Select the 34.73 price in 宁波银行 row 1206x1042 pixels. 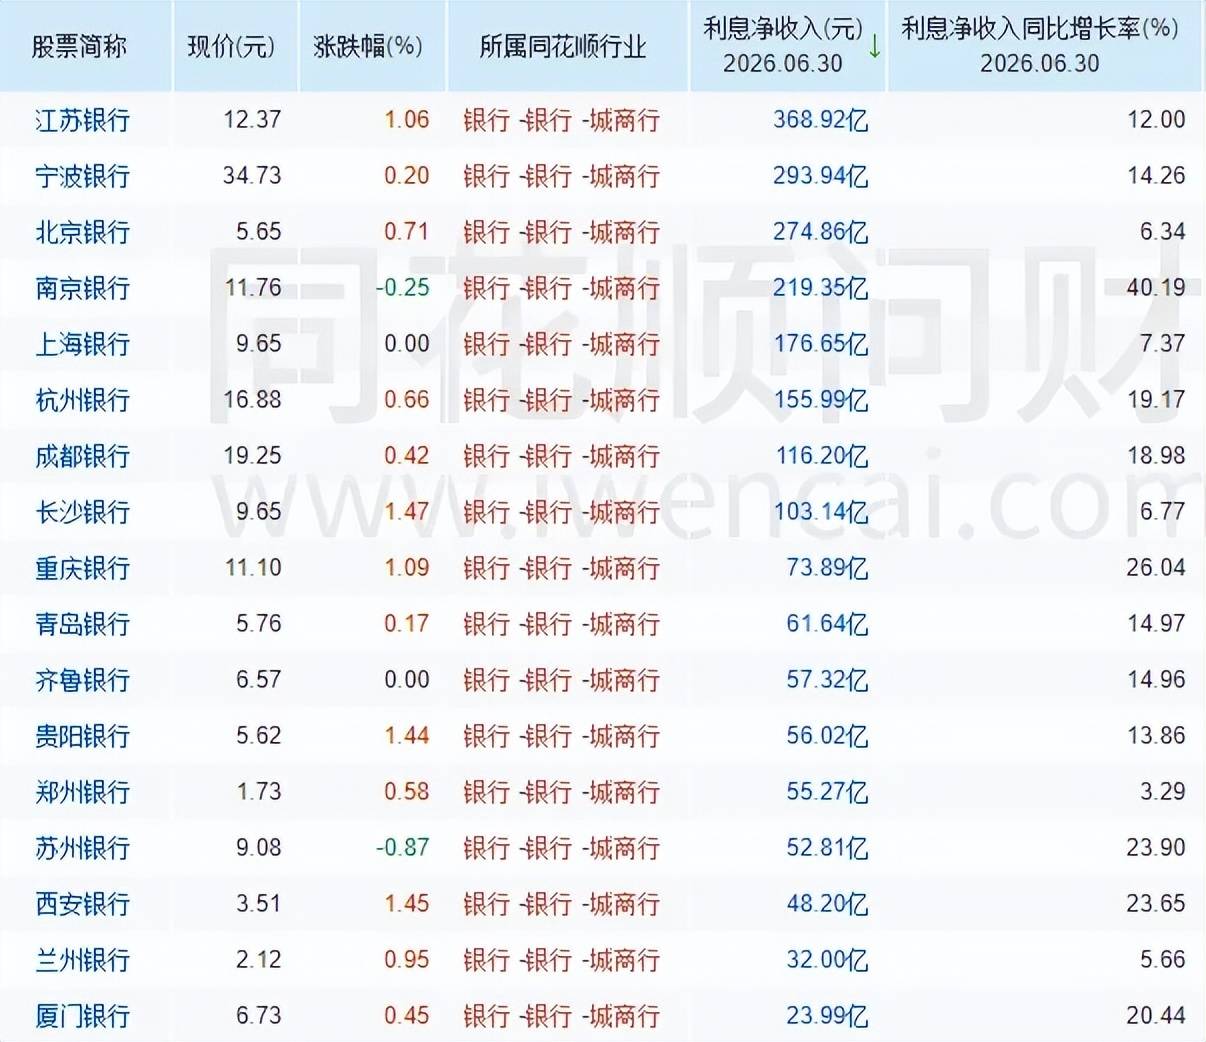(252, 176)
